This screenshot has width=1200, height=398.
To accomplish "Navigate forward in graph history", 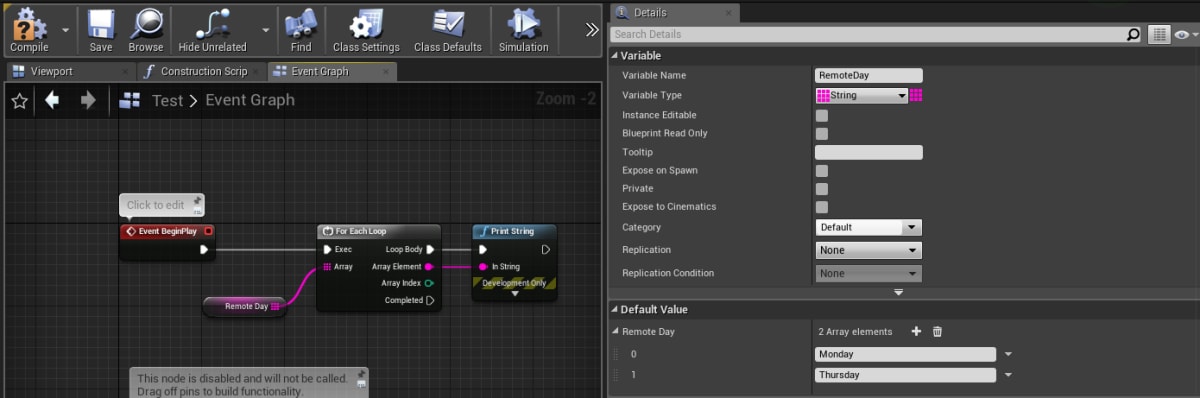I will [88, 100].
